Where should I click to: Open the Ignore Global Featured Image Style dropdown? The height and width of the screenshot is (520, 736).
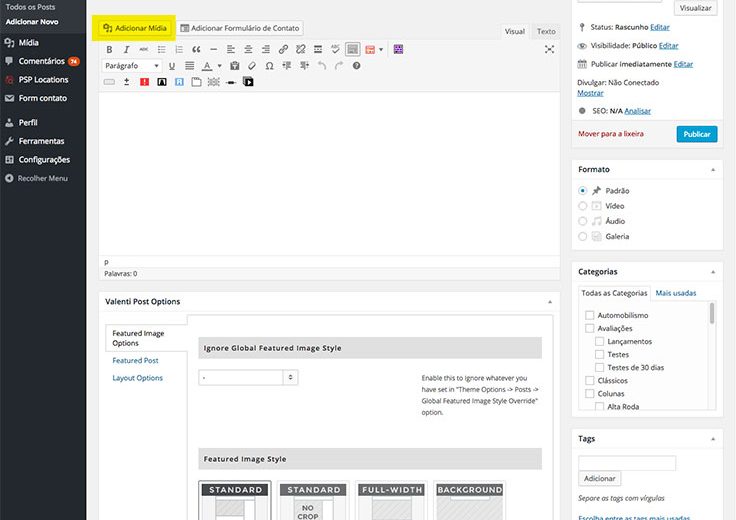point(248,377)
